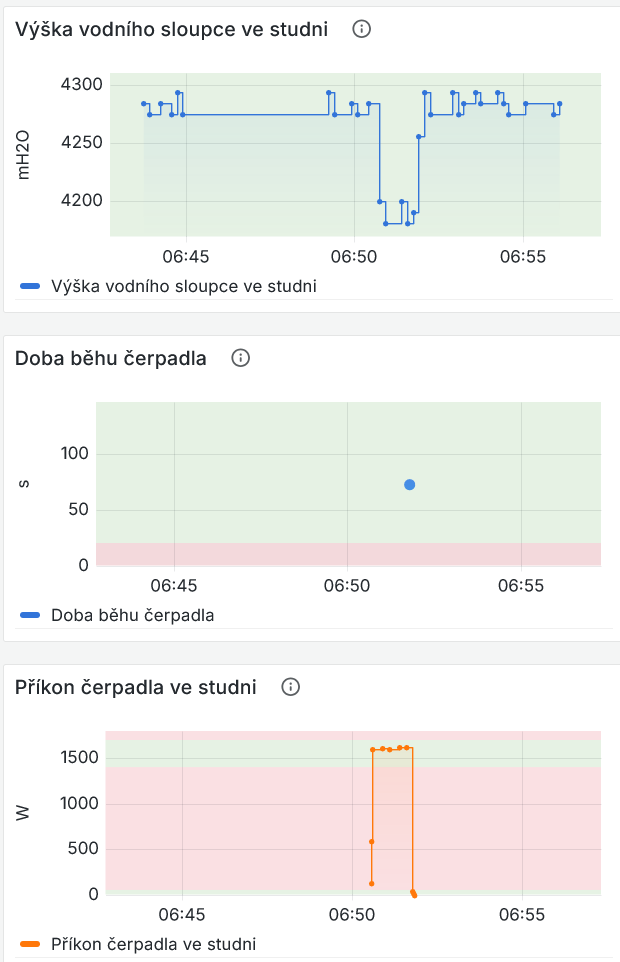Screen dimensions: 620x962
Task: Select legend label Doba běhu čerpadla
Action: point(132,615)
